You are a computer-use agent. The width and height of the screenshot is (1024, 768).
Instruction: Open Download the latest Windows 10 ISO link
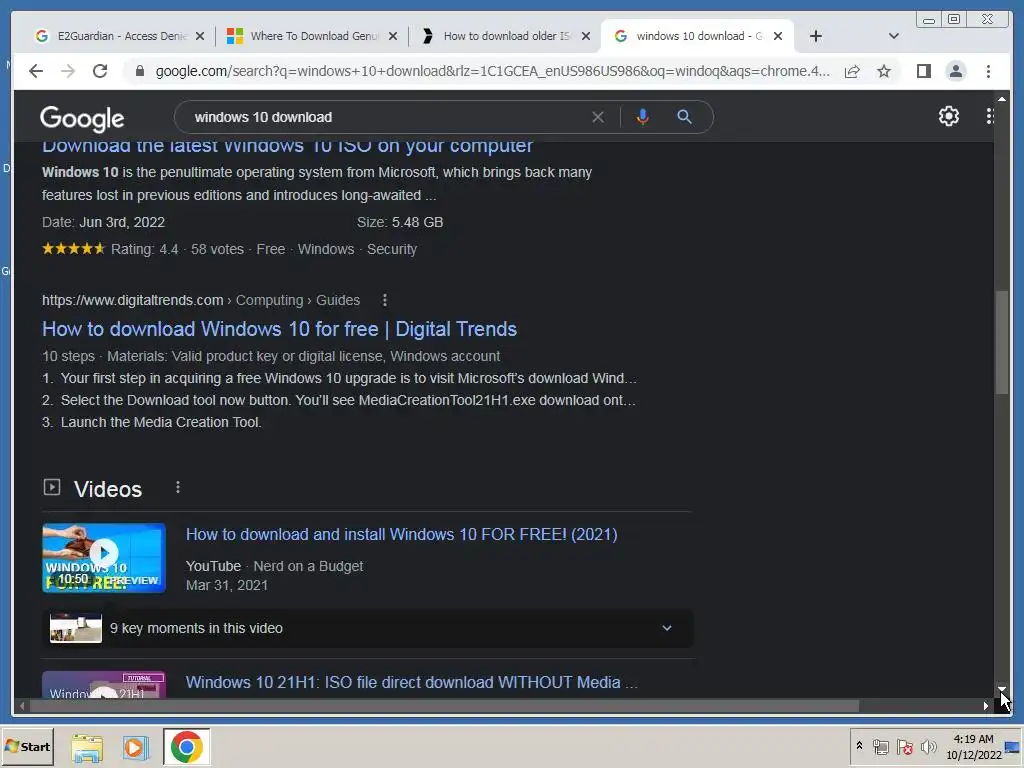tap(287, 146)
